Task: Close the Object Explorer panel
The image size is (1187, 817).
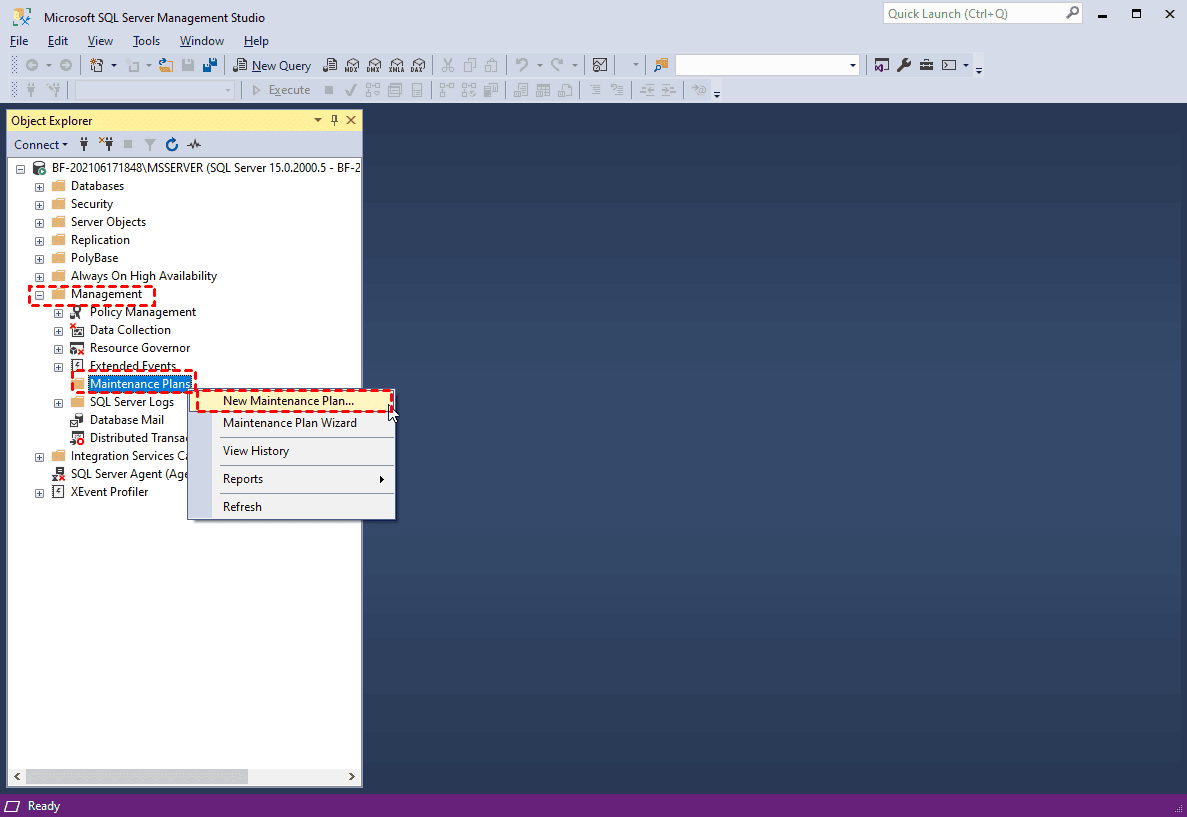Action: (x=351, y=120)
